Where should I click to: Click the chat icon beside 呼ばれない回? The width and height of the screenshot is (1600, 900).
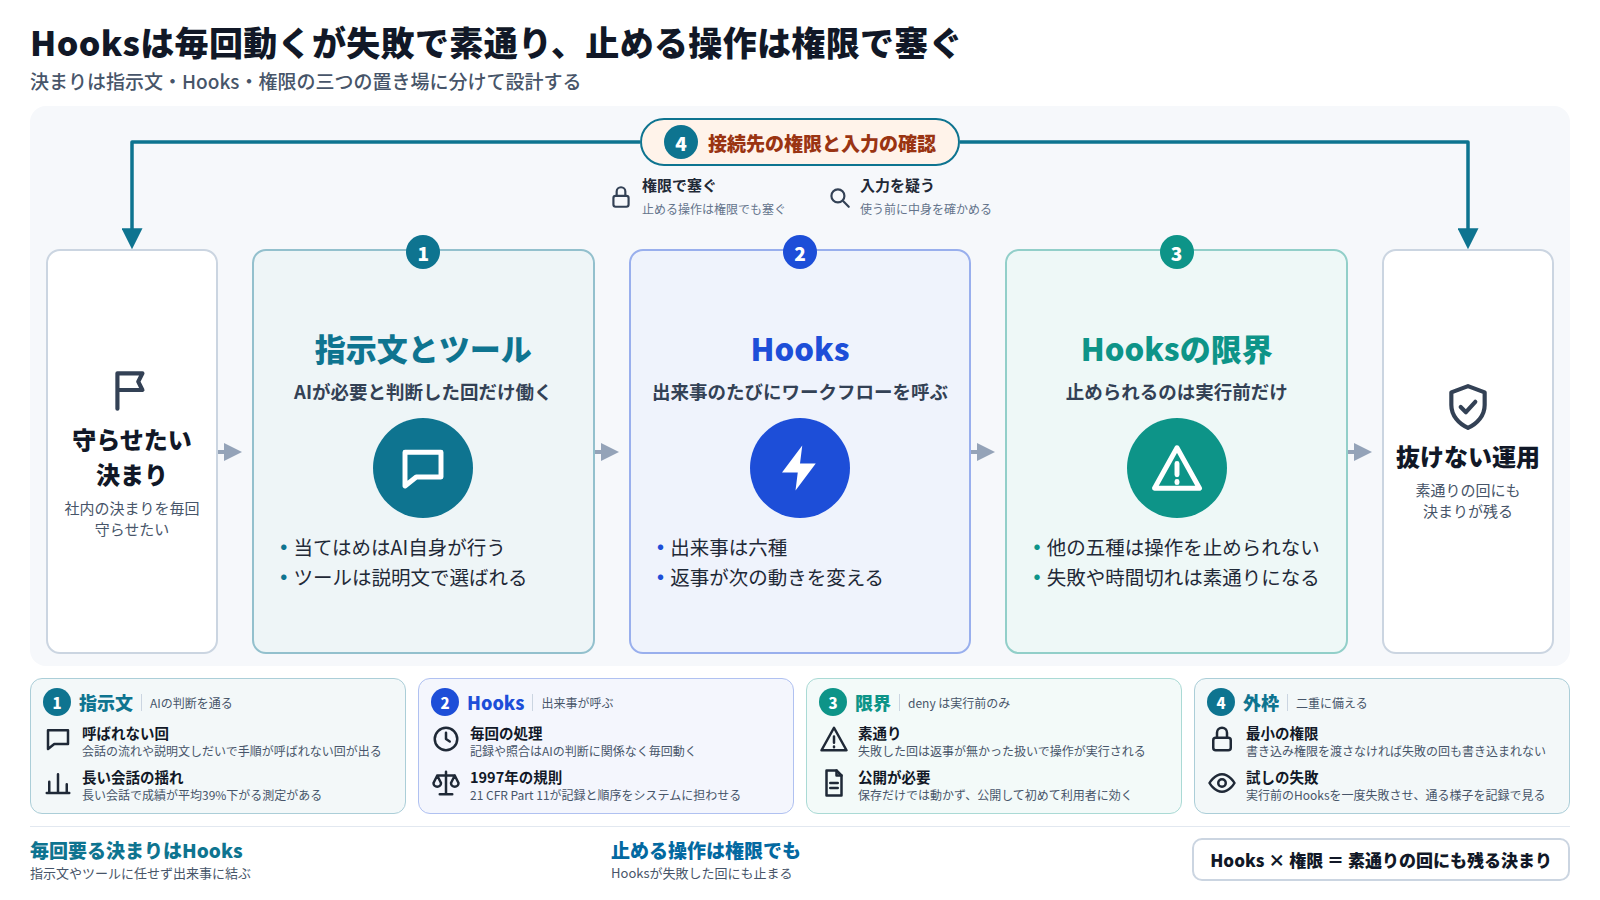[58, 740]
